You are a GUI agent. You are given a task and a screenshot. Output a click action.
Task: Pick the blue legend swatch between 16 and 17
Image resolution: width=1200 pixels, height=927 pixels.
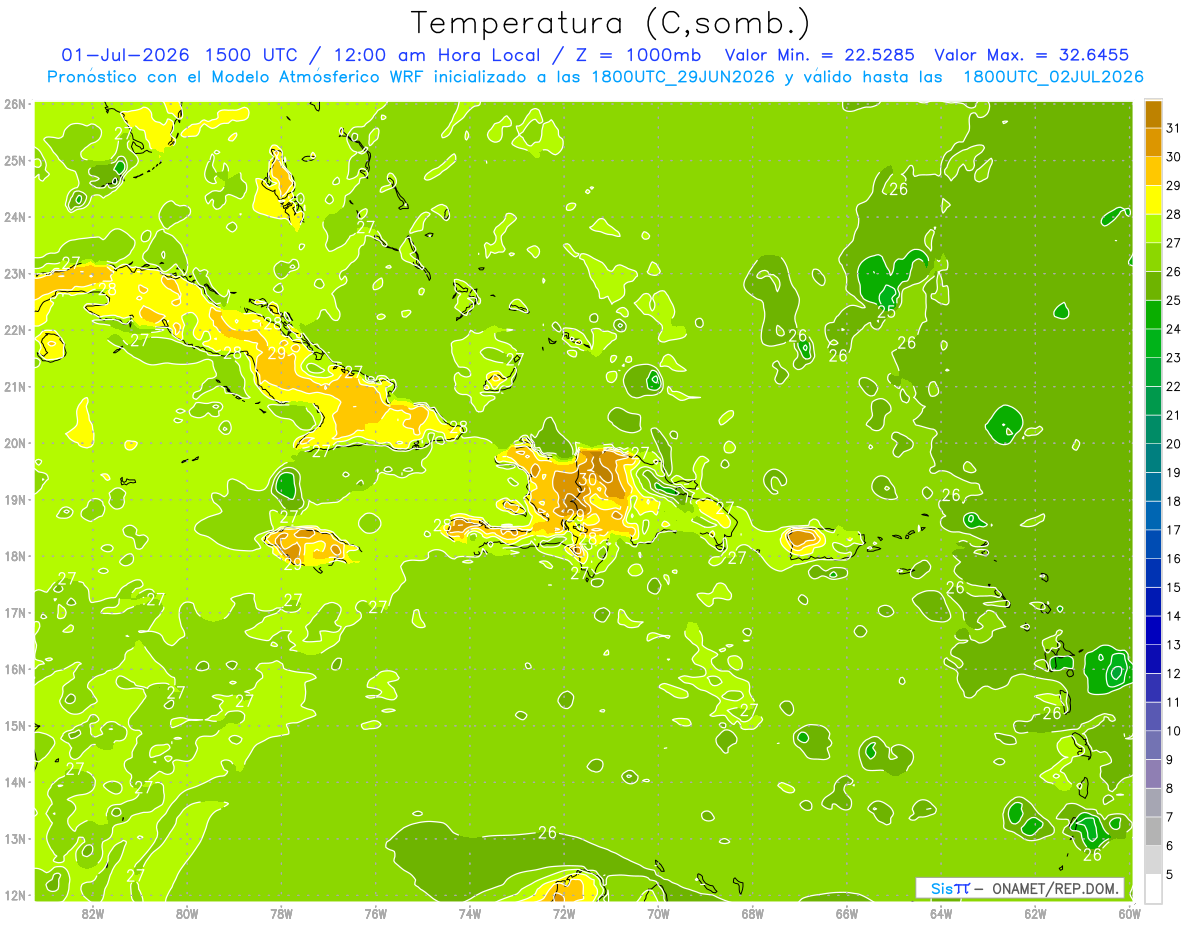coord(1153,544)
